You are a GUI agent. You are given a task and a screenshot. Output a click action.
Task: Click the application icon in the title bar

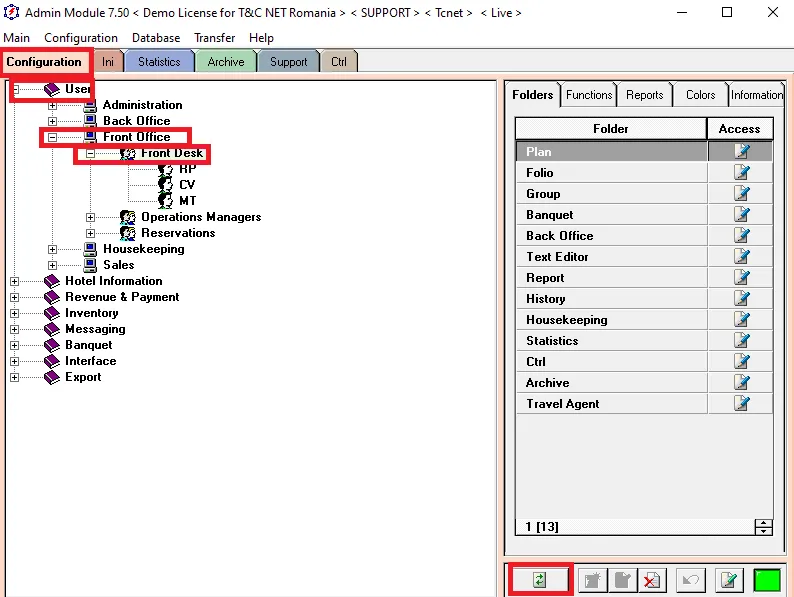tap(11, 12)
